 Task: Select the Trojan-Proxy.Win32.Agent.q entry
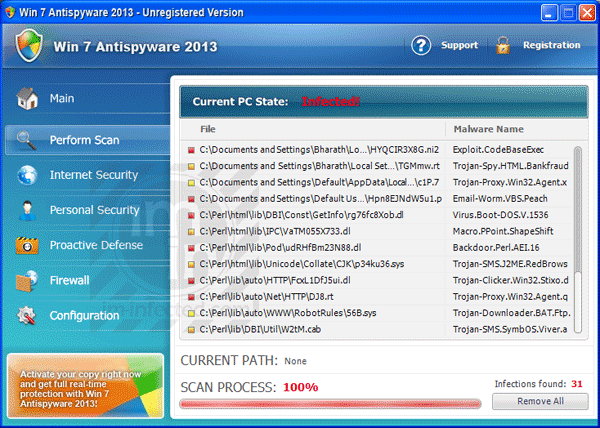point(510,297)
